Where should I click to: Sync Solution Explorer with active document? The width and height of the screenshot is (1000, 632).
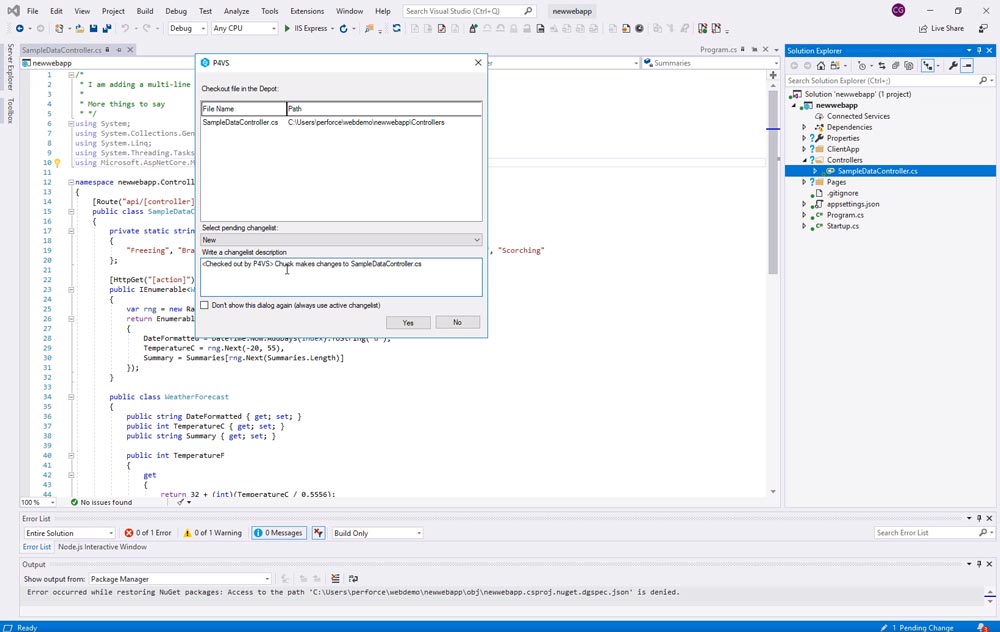pos(882,65)
